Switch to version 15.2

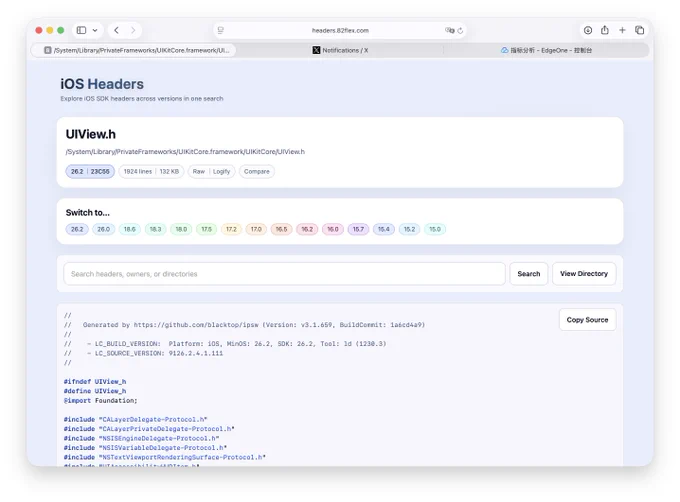click(x=409, y=229)
